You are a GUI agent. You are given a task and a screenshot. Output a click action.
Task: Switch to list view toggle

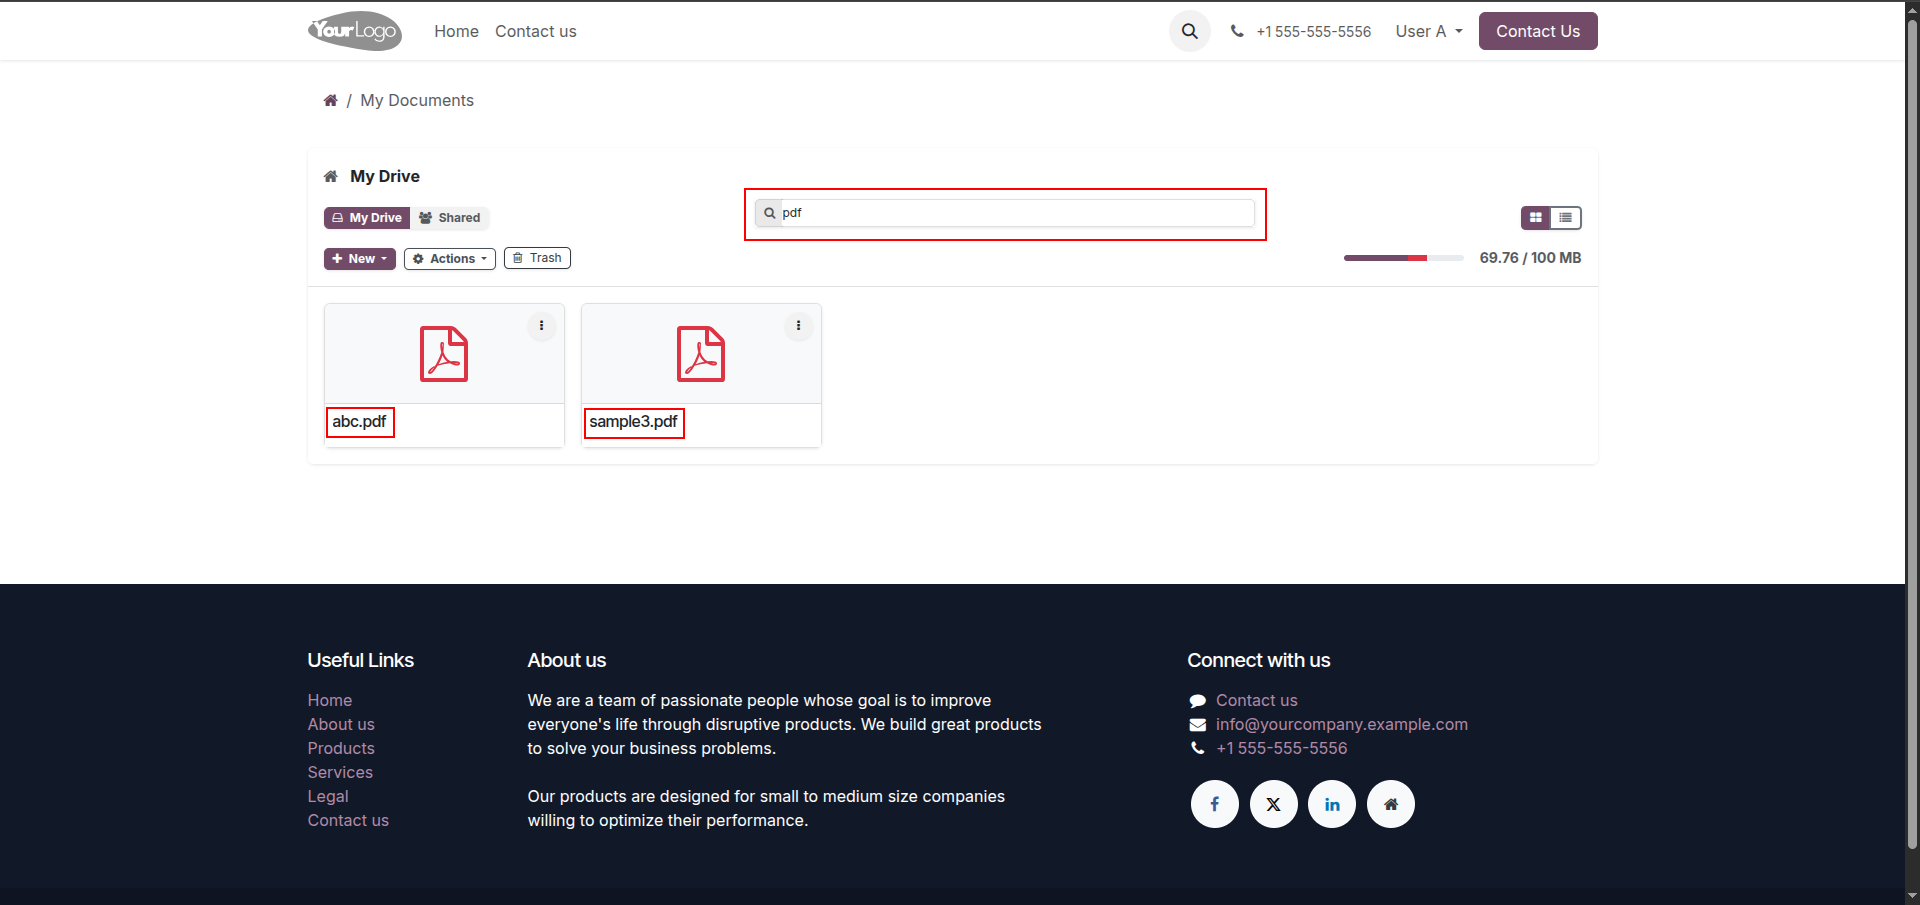1566,217
